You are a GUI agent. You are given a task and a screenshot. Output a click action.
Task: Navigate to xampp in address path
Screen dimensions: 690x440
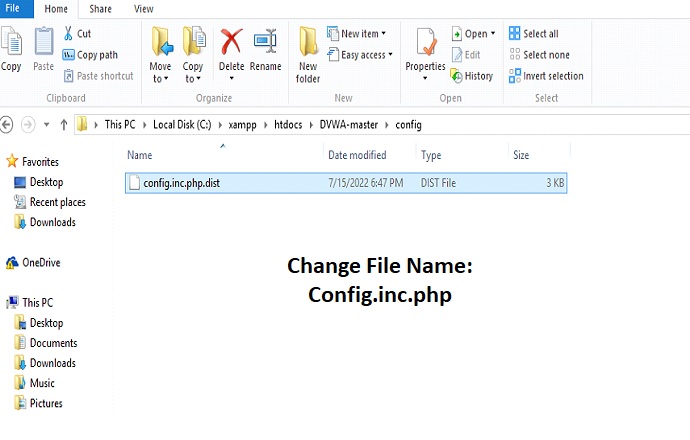tap(242, 125)
